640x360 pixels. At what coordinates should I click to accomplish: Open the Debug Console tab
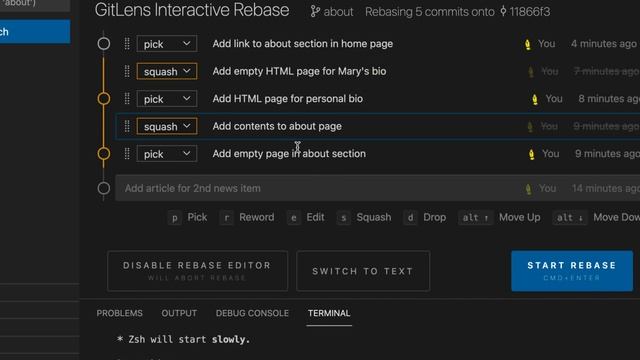(252, 313)
